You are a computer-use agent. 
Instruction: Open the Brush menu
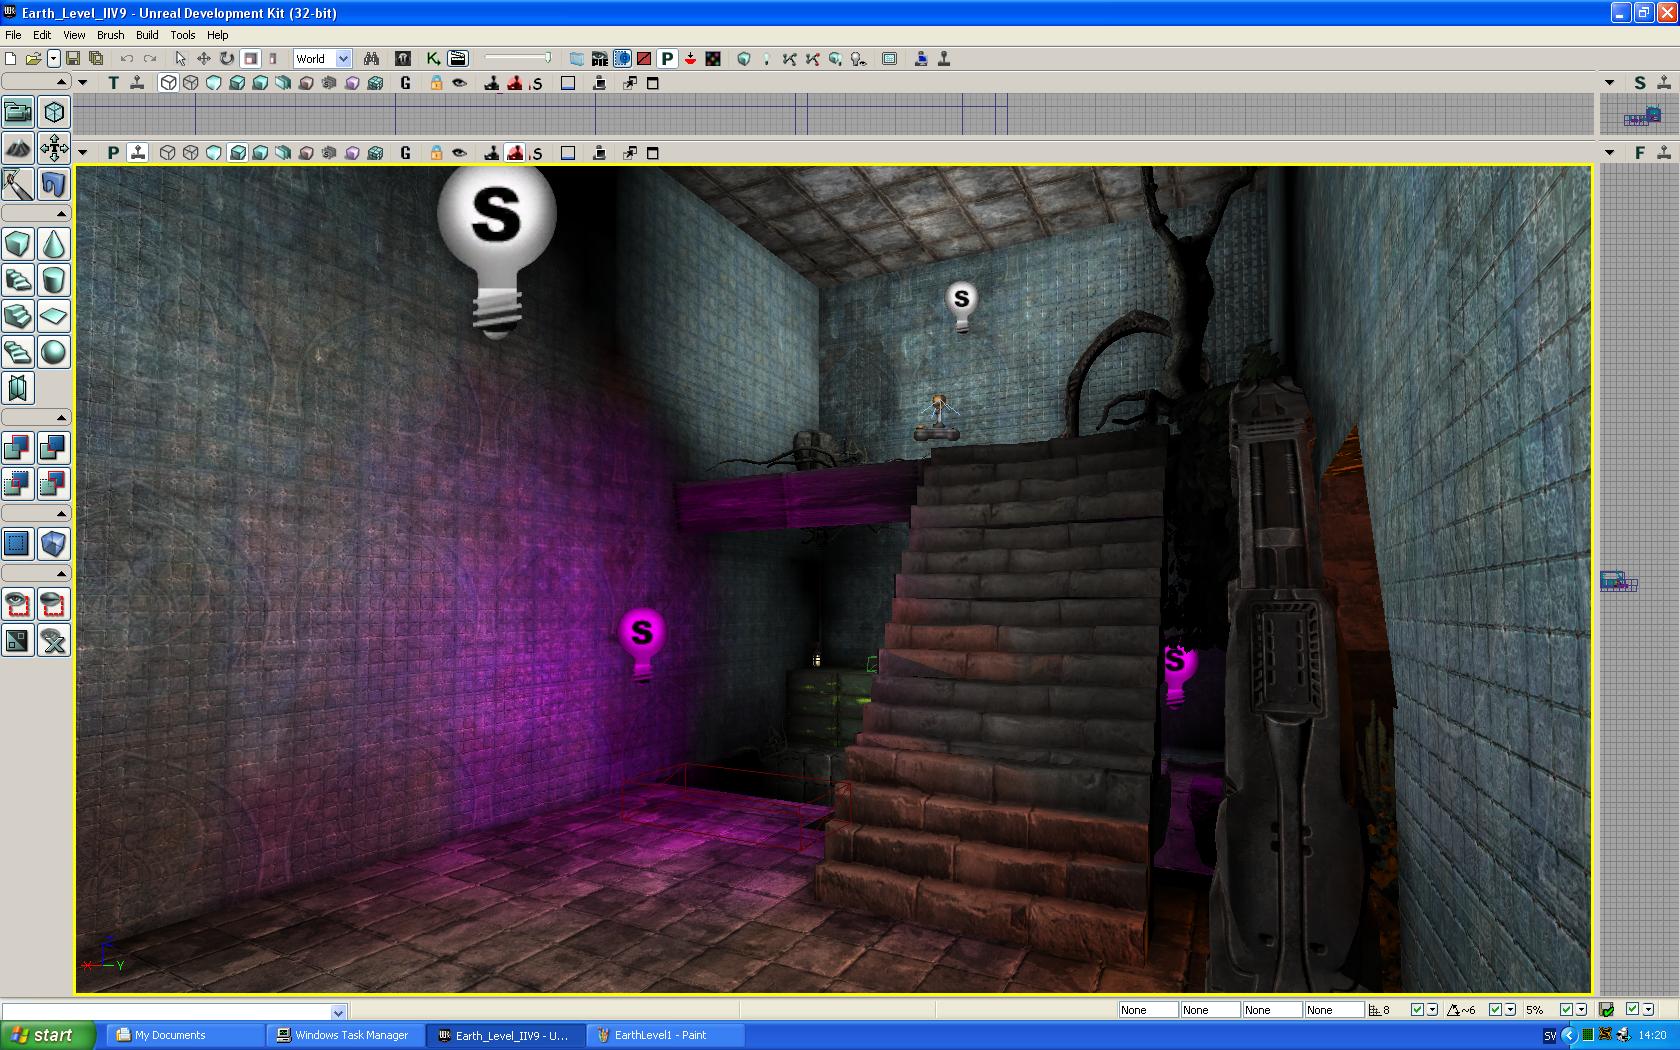[110, 35]
